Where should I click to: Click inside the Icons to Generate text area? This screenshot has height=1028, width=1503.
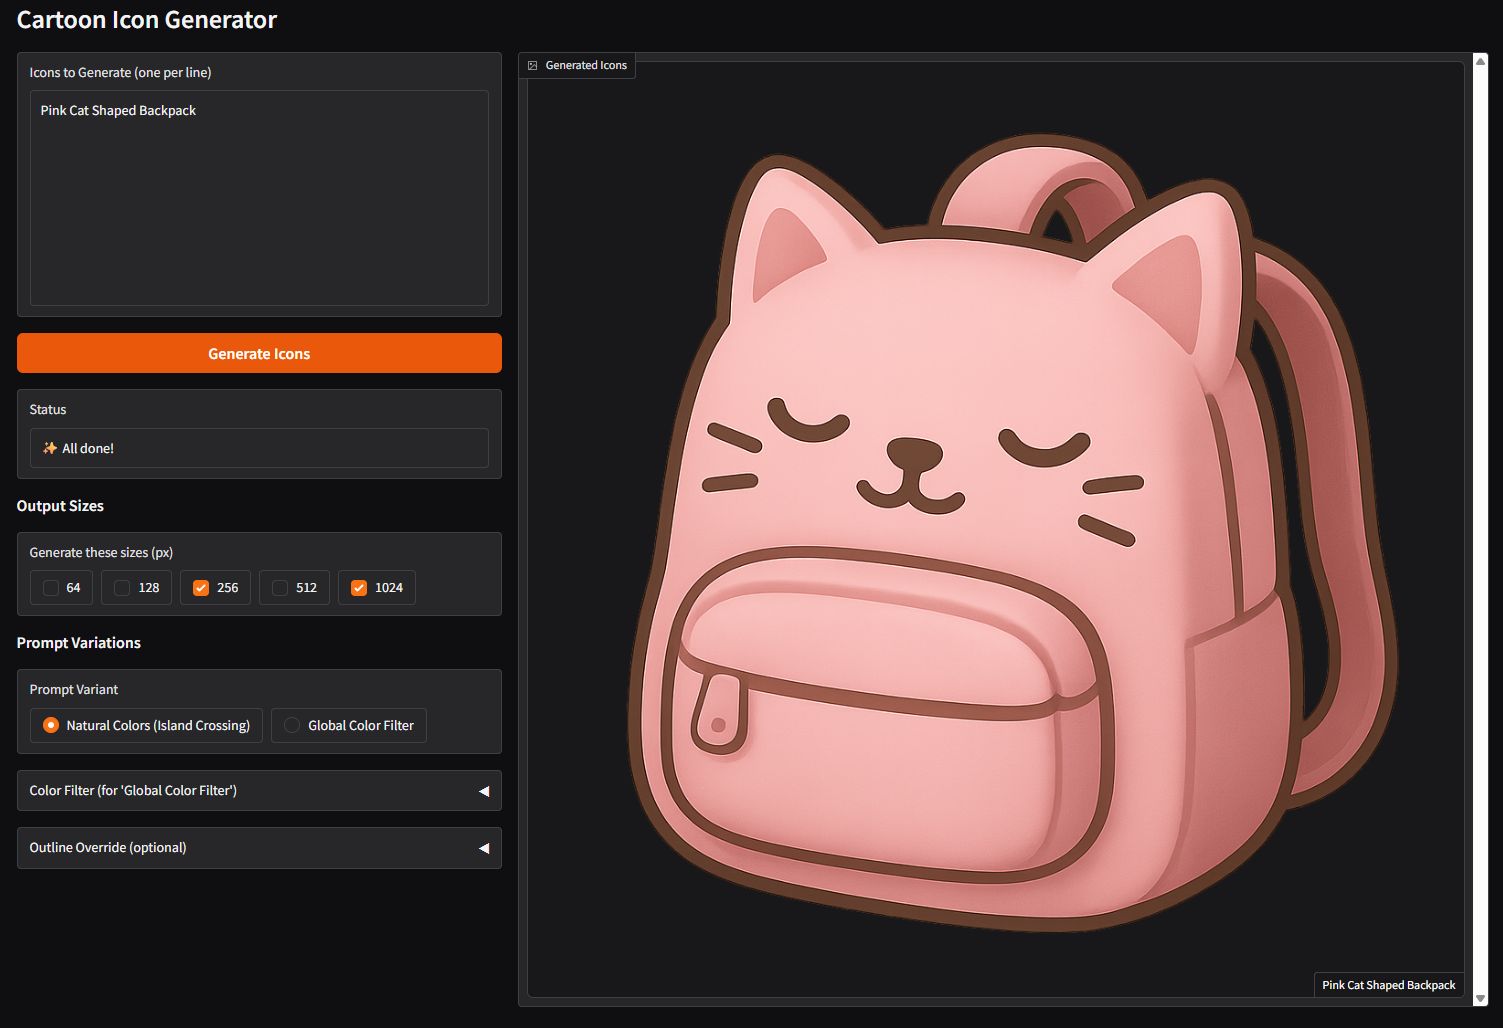tap(259, 198)
